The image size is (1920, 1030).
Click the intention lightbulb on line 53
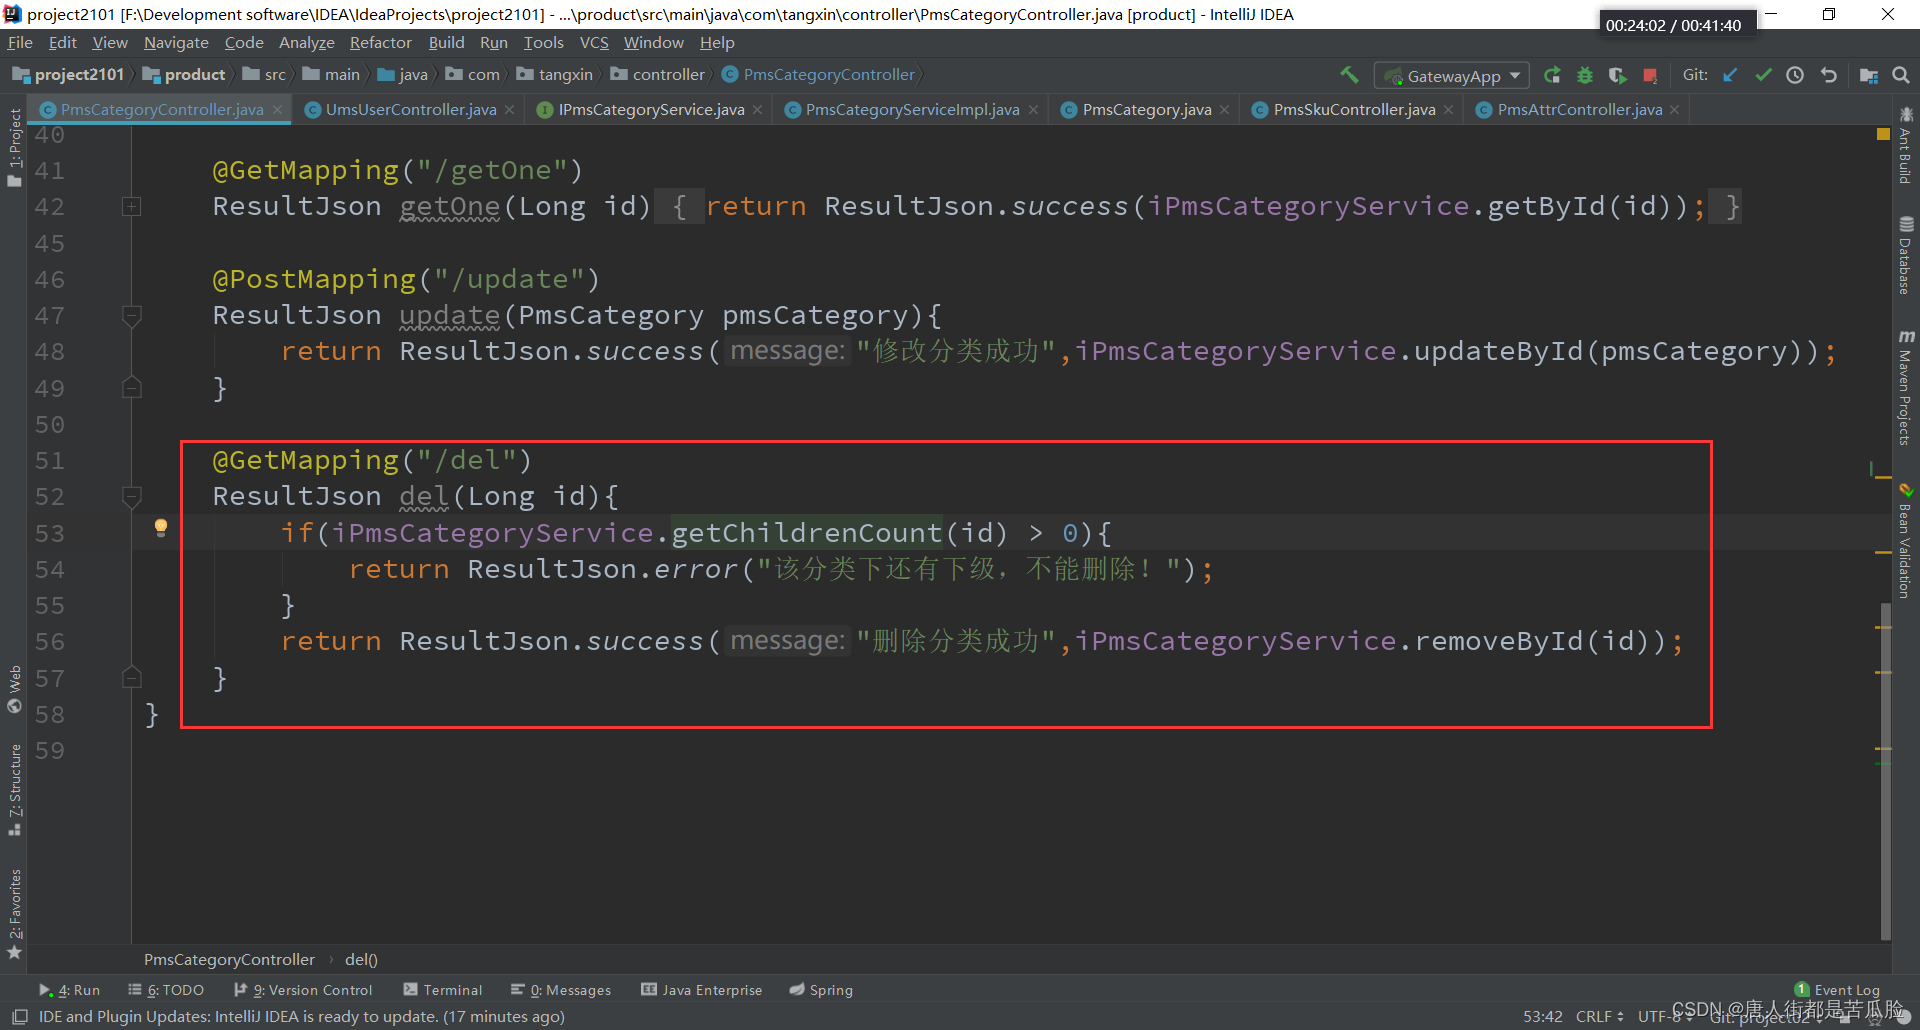click(x=161, y=529)
